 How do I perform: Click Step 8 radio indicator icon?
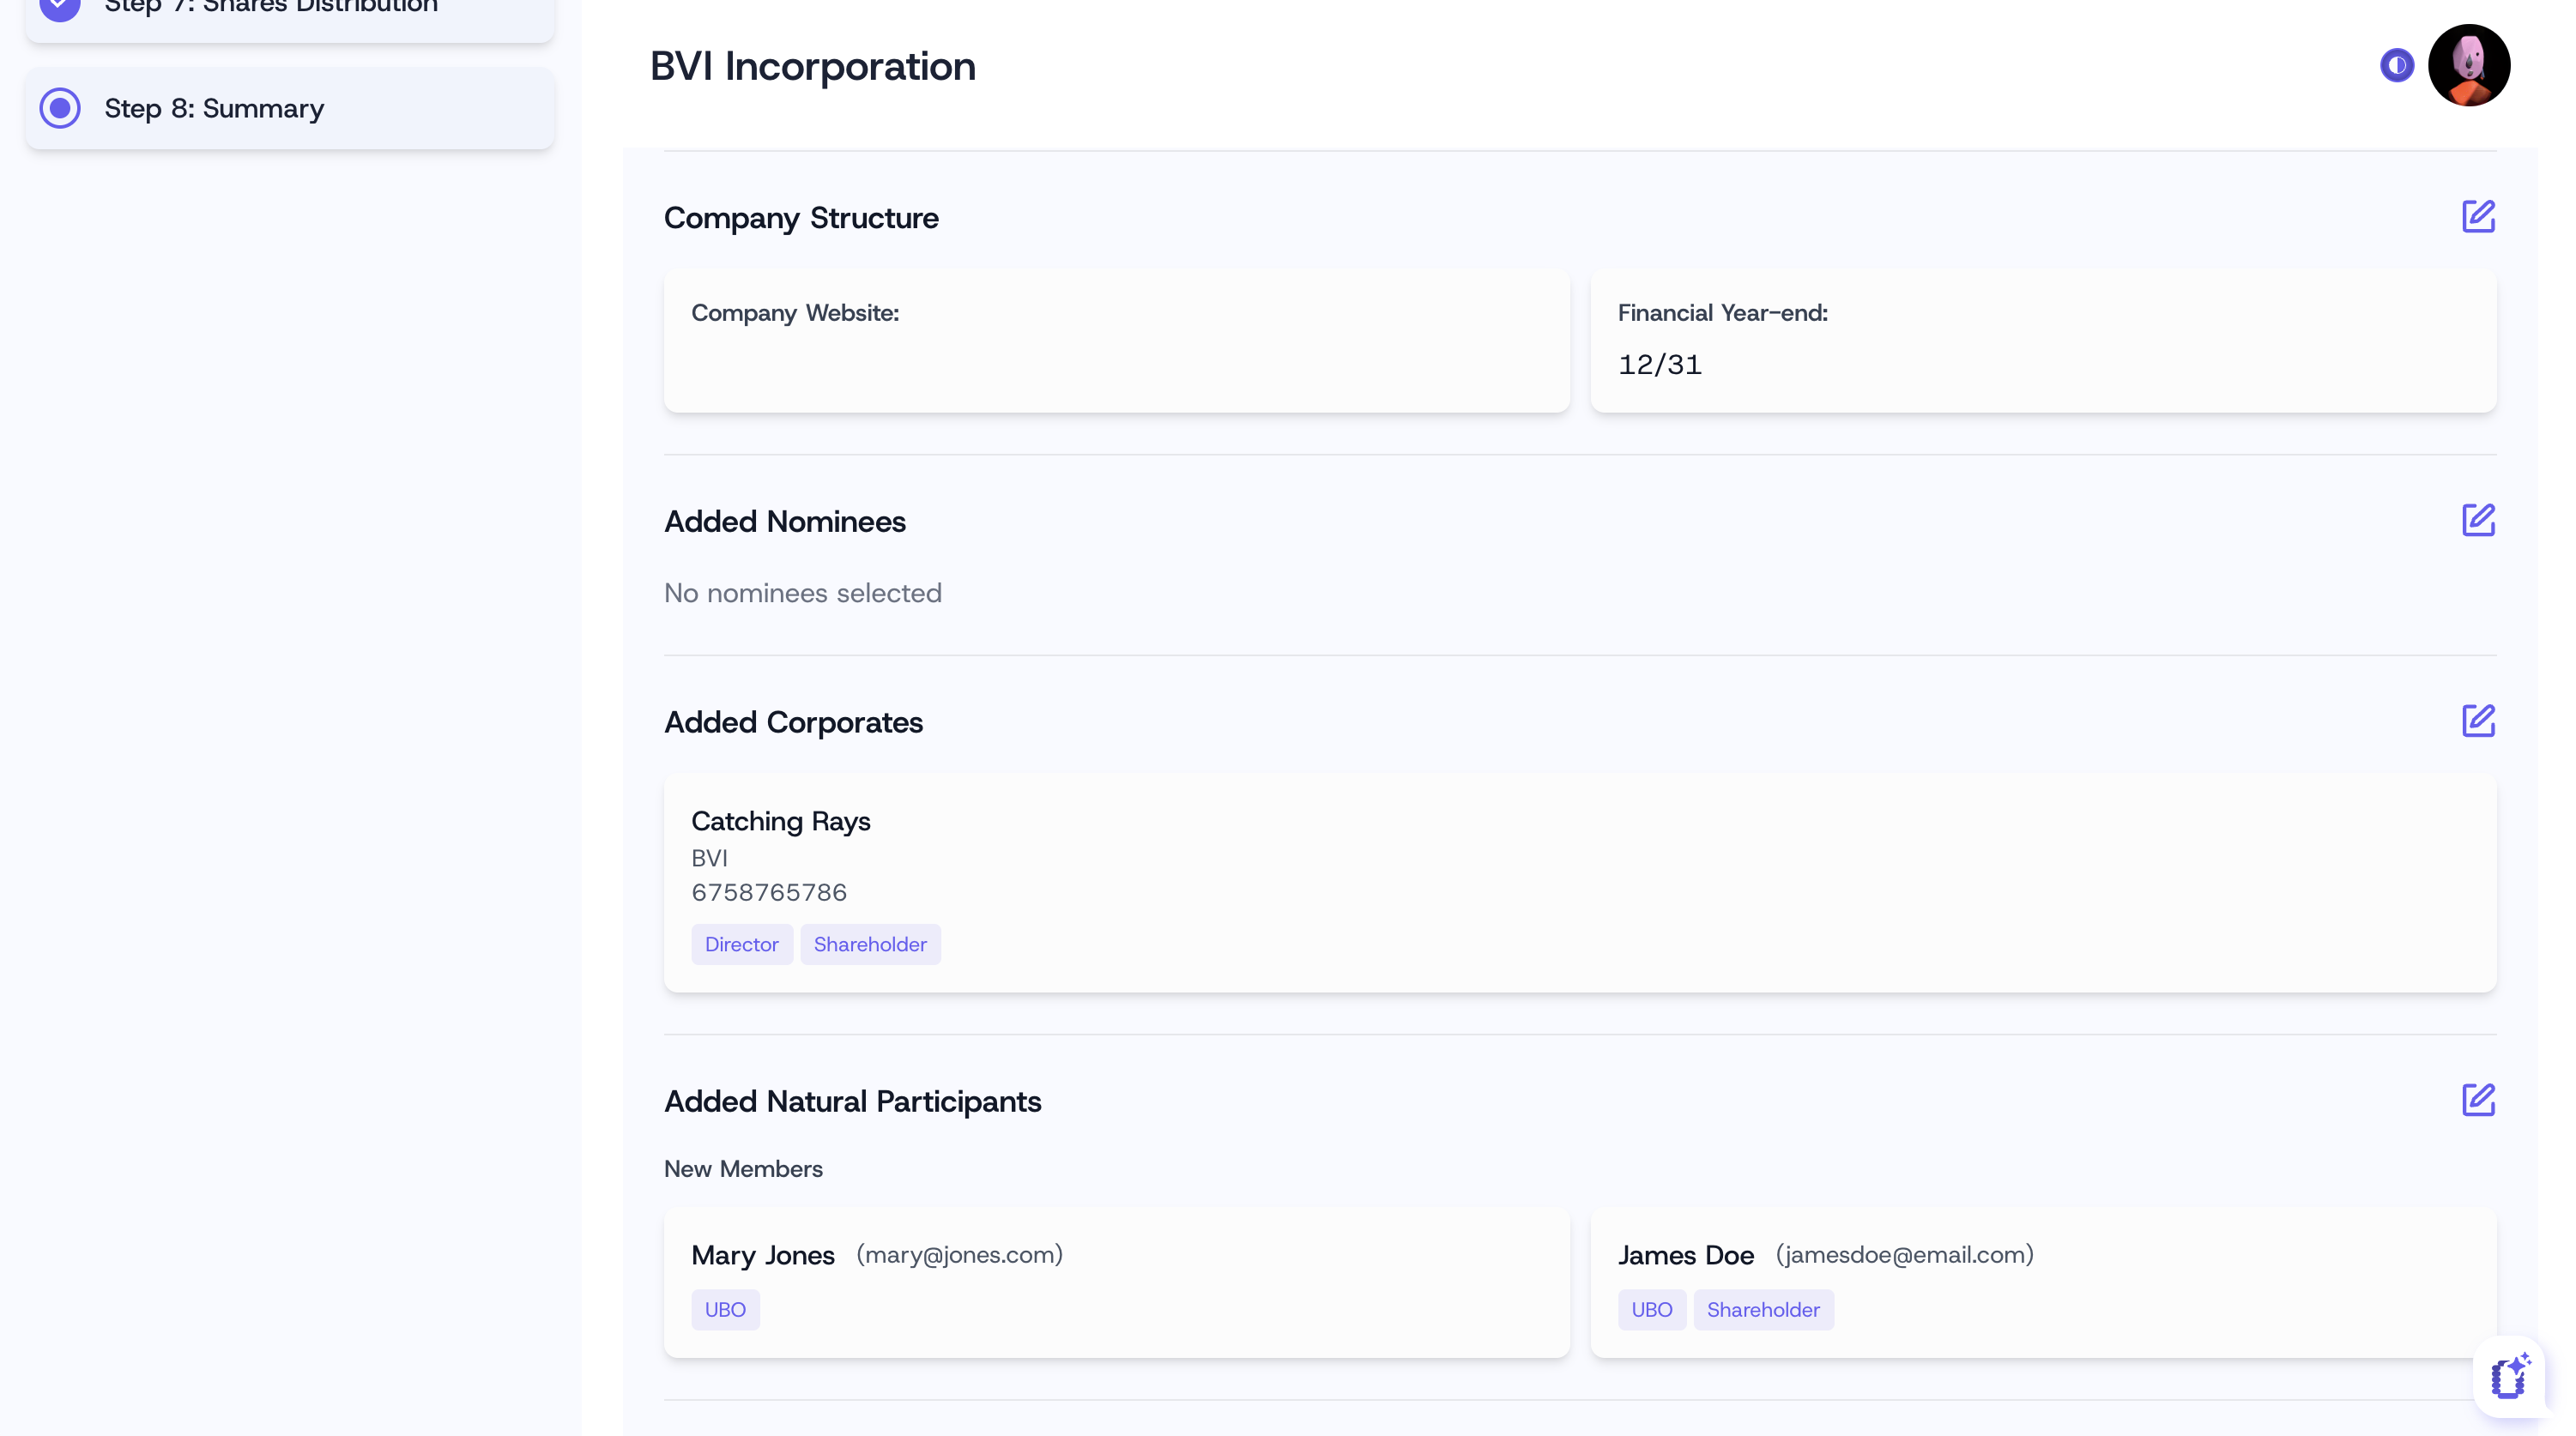point(60,108)
